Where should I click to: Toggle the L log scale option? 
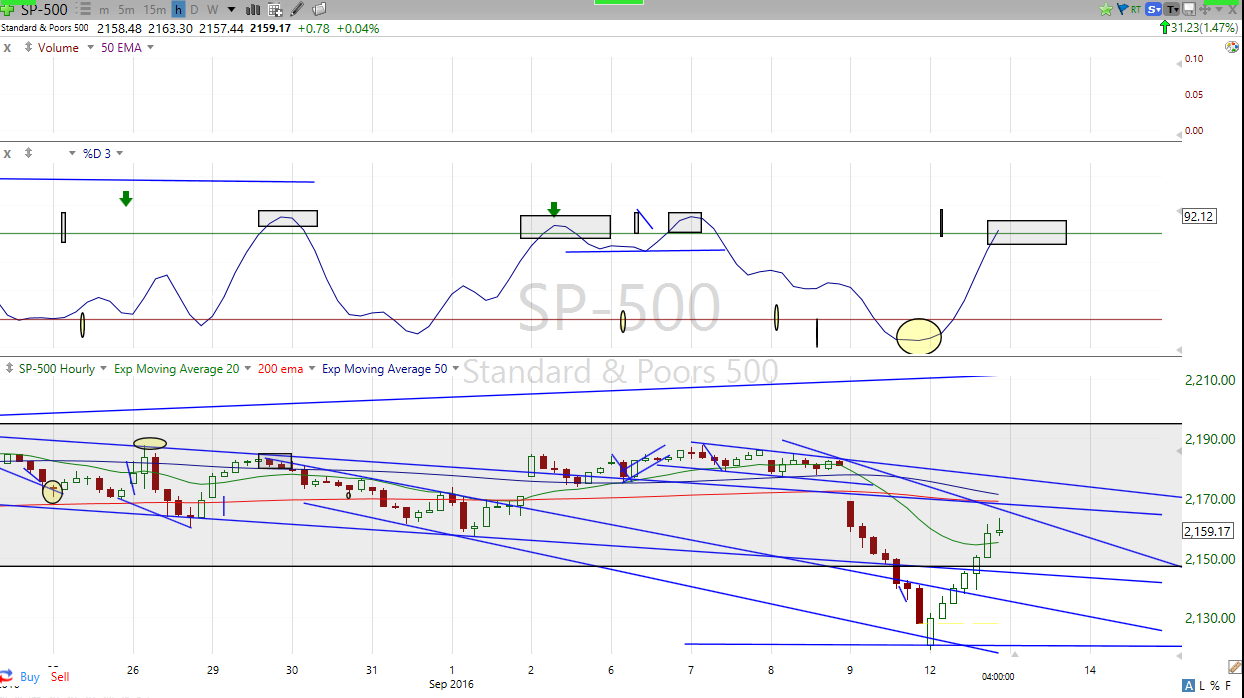[1203, 685]
